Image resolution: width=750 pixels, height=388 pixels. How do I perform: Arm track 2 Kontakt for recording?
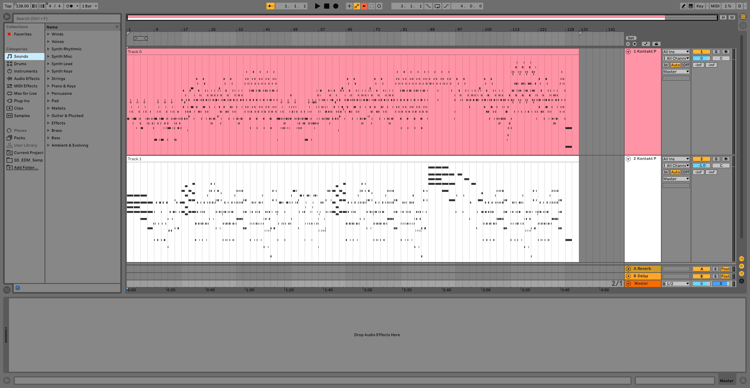pos(725,159)
